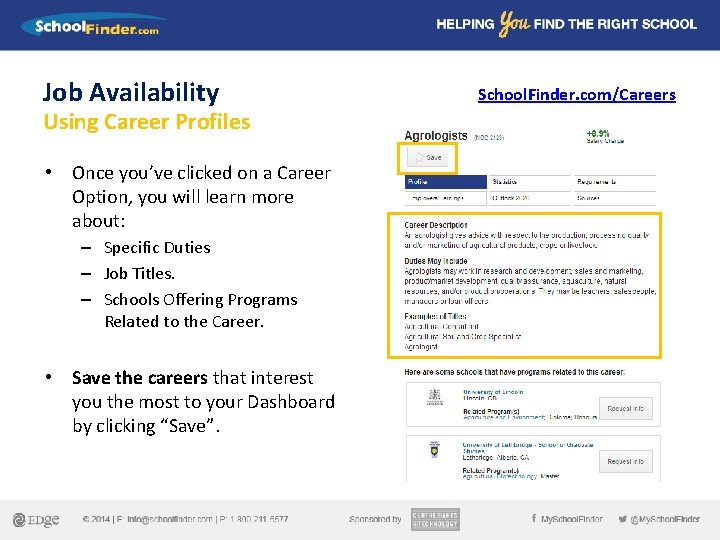The image size is (720, 540).
Task: Click the Facebook icon beside MySchoolFinder
Action: click(534, 518)
